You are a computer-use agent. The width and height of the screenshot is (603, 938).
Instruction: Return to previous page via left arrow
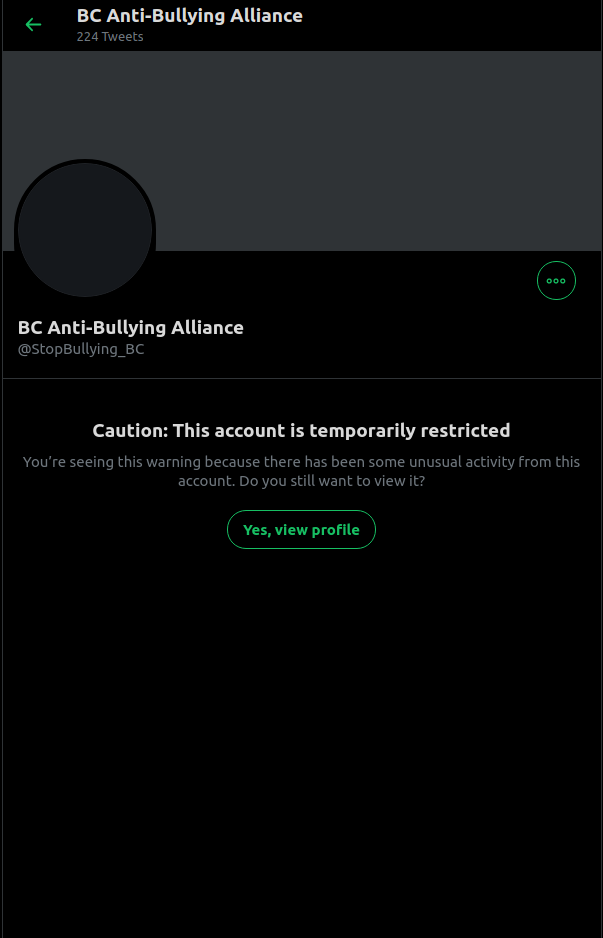(x=33, y=25)
